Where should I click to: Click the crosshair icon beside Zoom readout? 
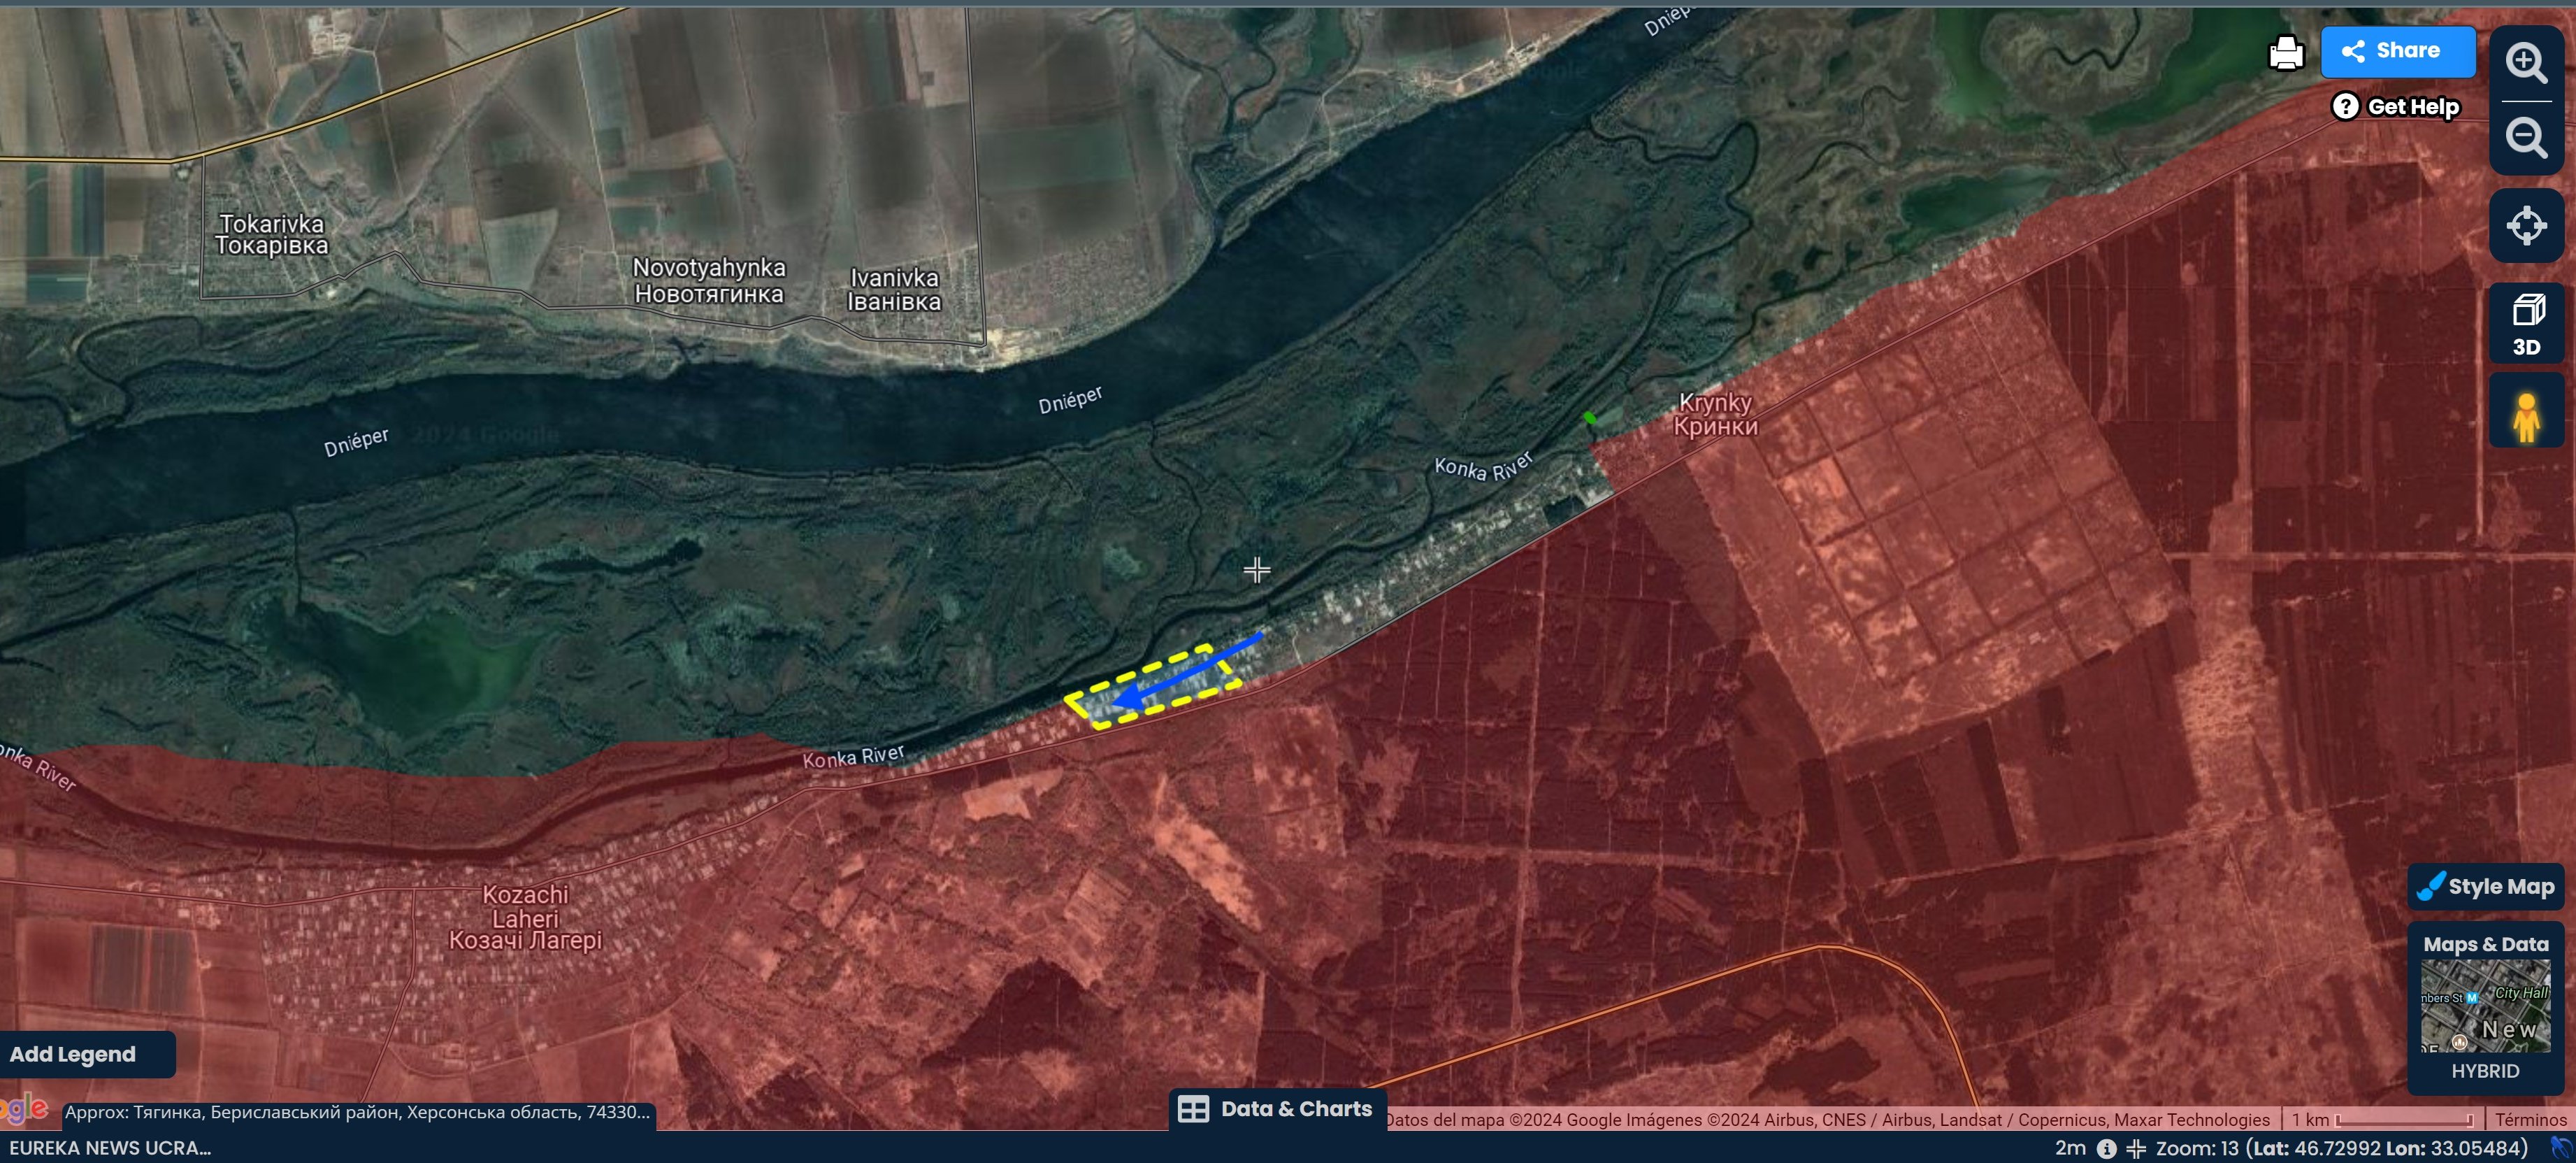2136,1148
